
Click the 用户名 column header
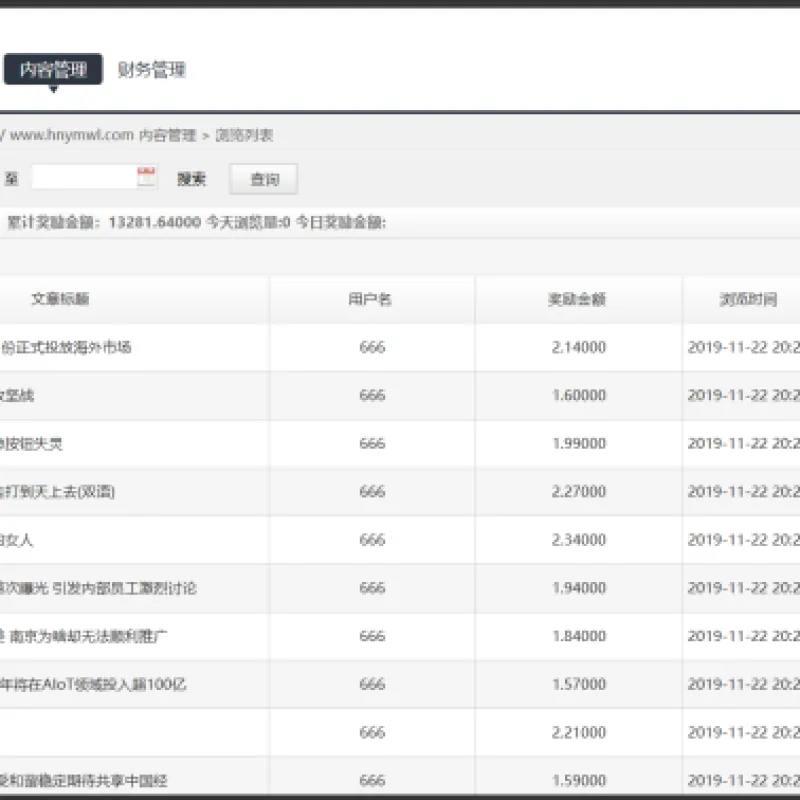point(370,299)
